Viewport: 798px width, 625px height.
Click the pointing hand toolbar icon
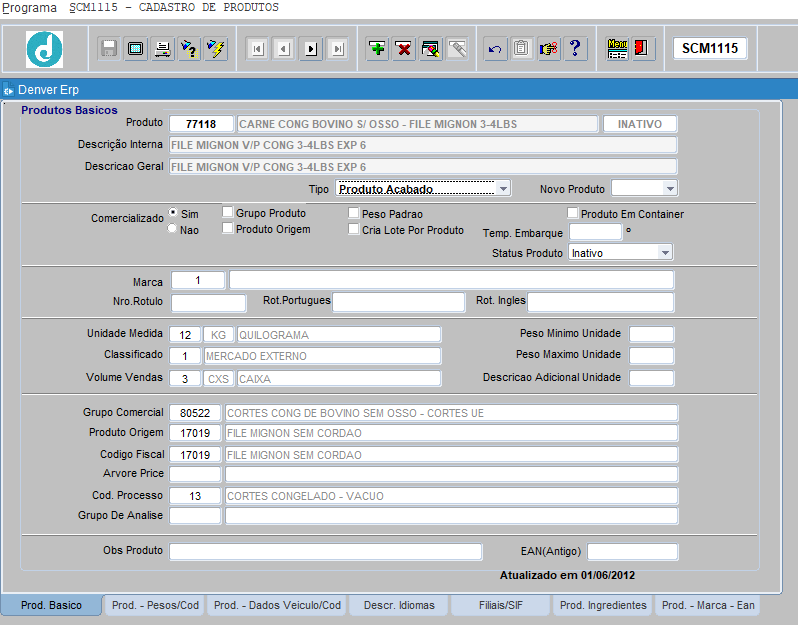coord(549,49)
